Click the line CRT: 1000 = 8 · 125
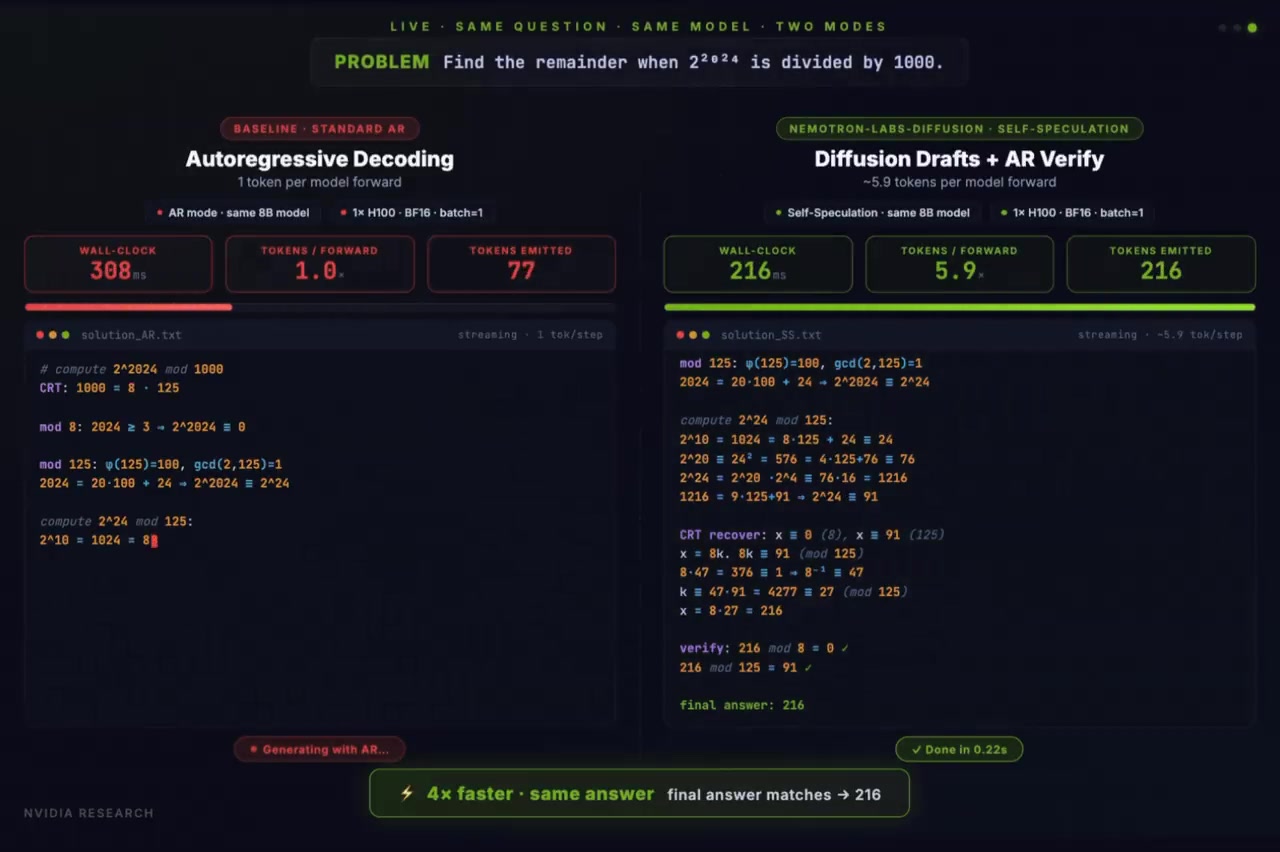 click(110, 388)
